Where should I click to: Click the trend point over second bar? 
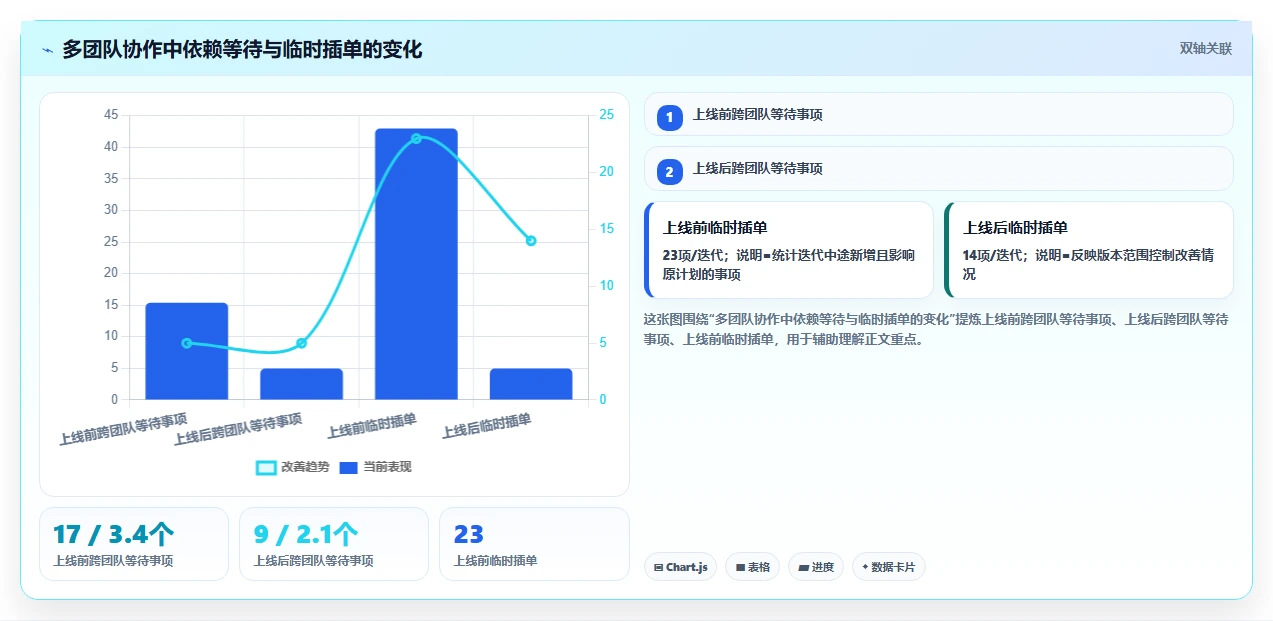pos(301,343)
